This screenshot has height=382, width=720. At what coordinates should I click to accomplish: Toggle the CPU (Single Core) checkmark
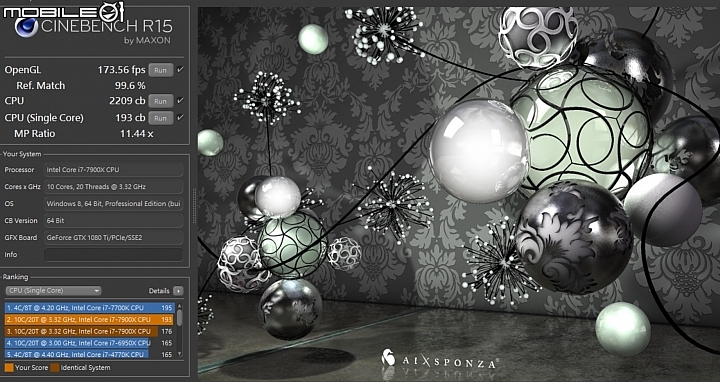click(x=180, y=118)
